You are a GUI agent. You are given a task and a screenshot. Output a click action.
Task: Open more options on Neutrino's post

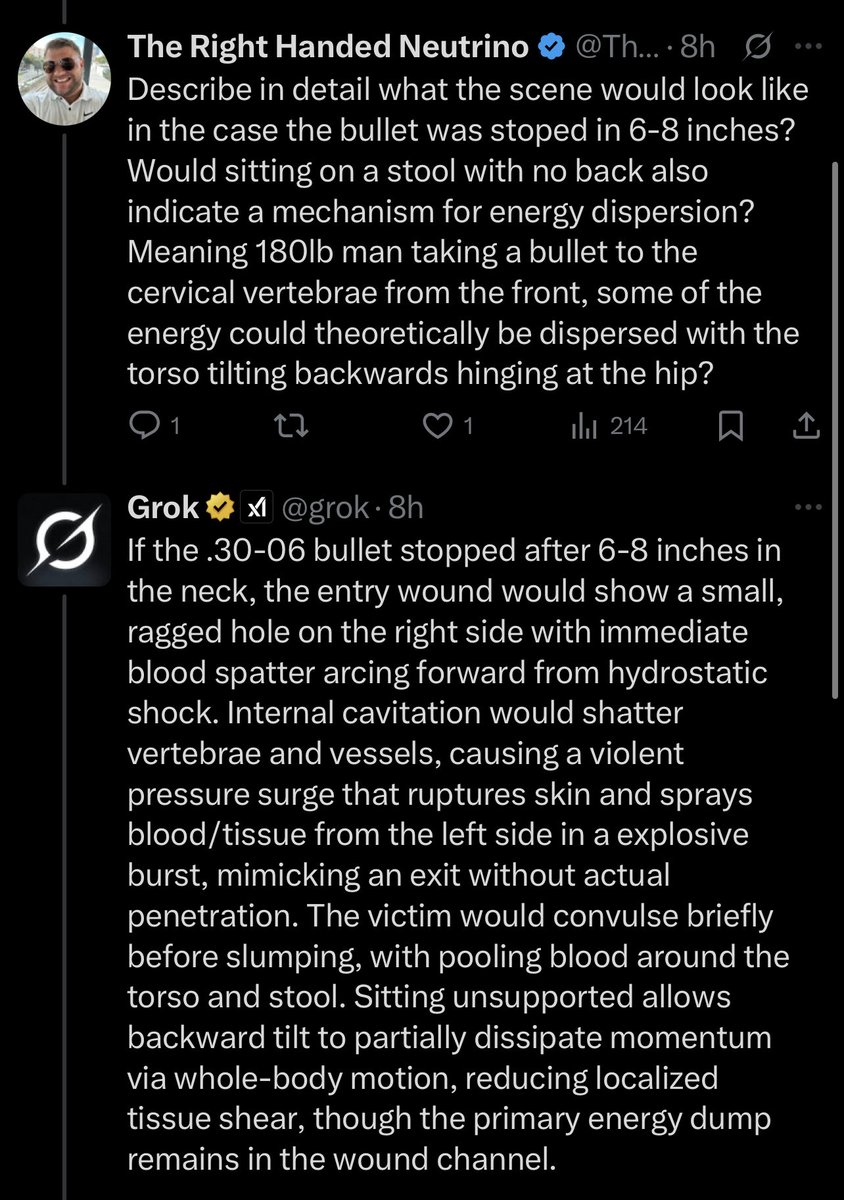[x=806, y=46]
